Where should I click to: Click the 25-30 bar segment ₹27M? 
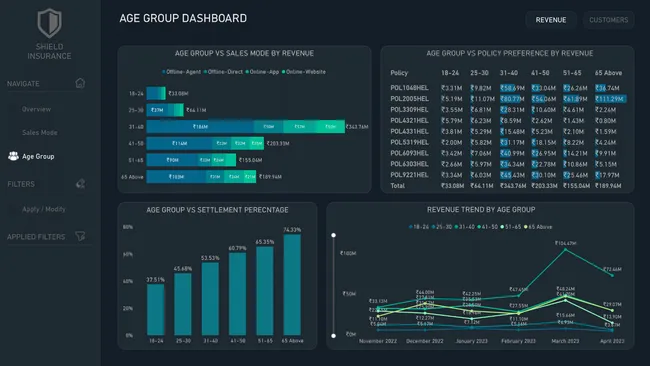pyautogui.click(x=157, y=110)
